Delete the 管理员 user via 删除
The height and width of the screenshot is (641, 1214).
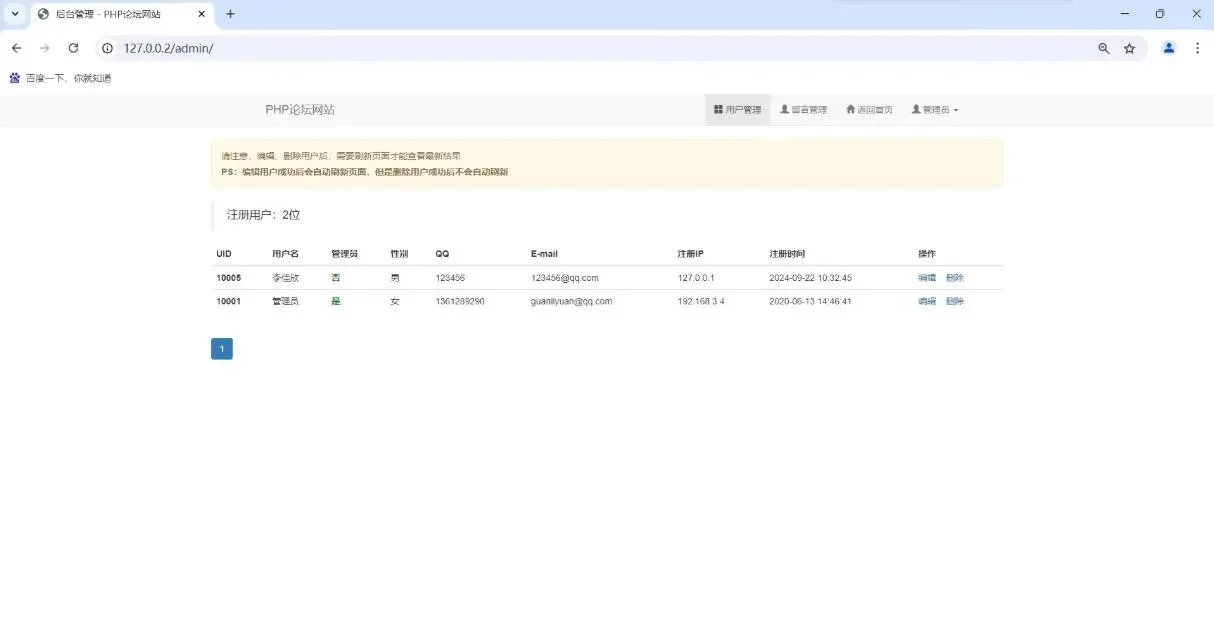(x=955, y=301)
